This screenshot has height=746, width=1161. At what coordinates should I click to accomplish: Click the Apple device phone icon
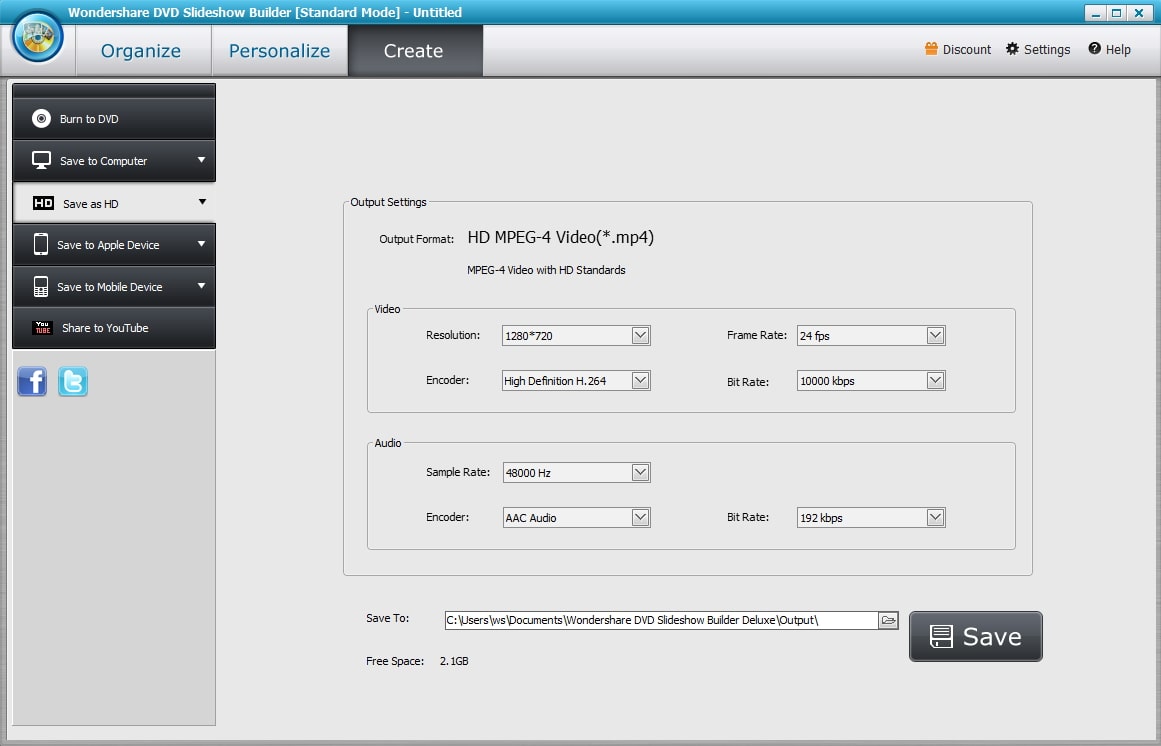(x=41, y=244)
